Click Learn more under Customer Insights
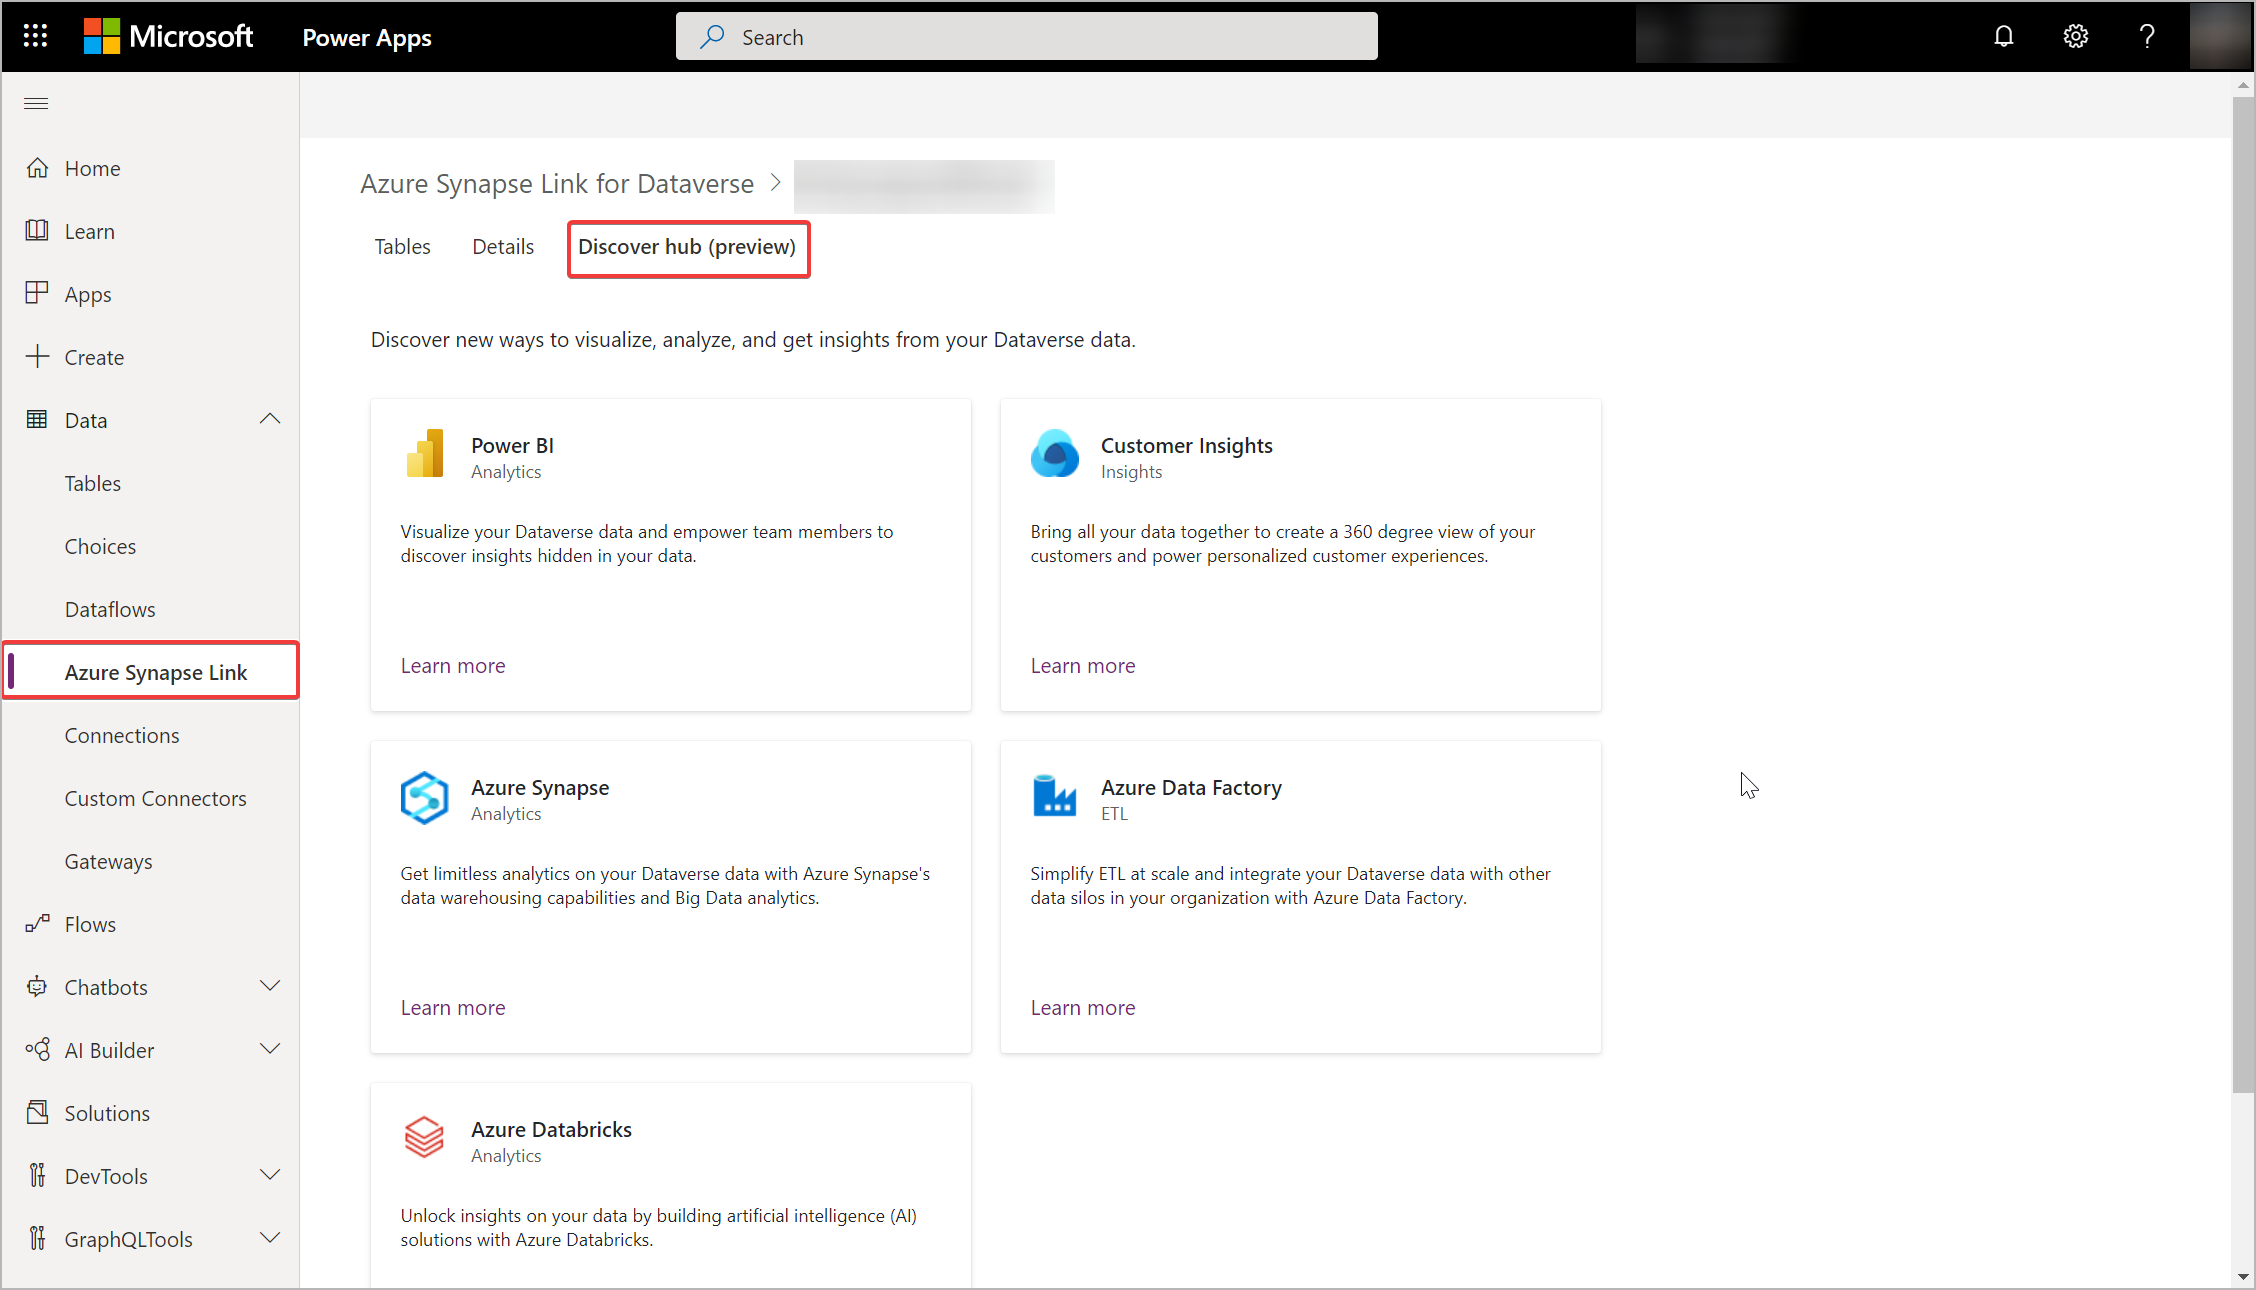This screenshot has height=1290, width=2256. pos(1082,664)
